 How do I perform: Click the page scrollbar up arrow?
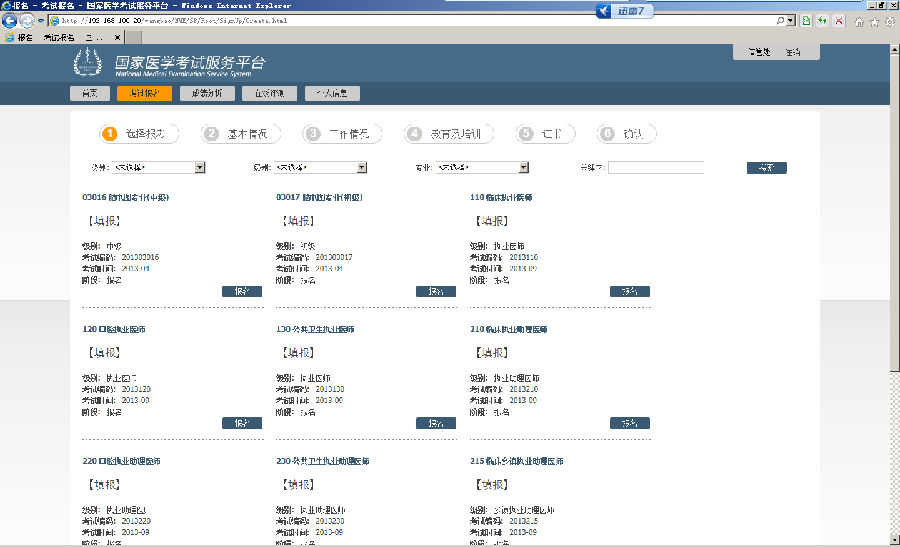pyautogui.click(x=895, y=50)
